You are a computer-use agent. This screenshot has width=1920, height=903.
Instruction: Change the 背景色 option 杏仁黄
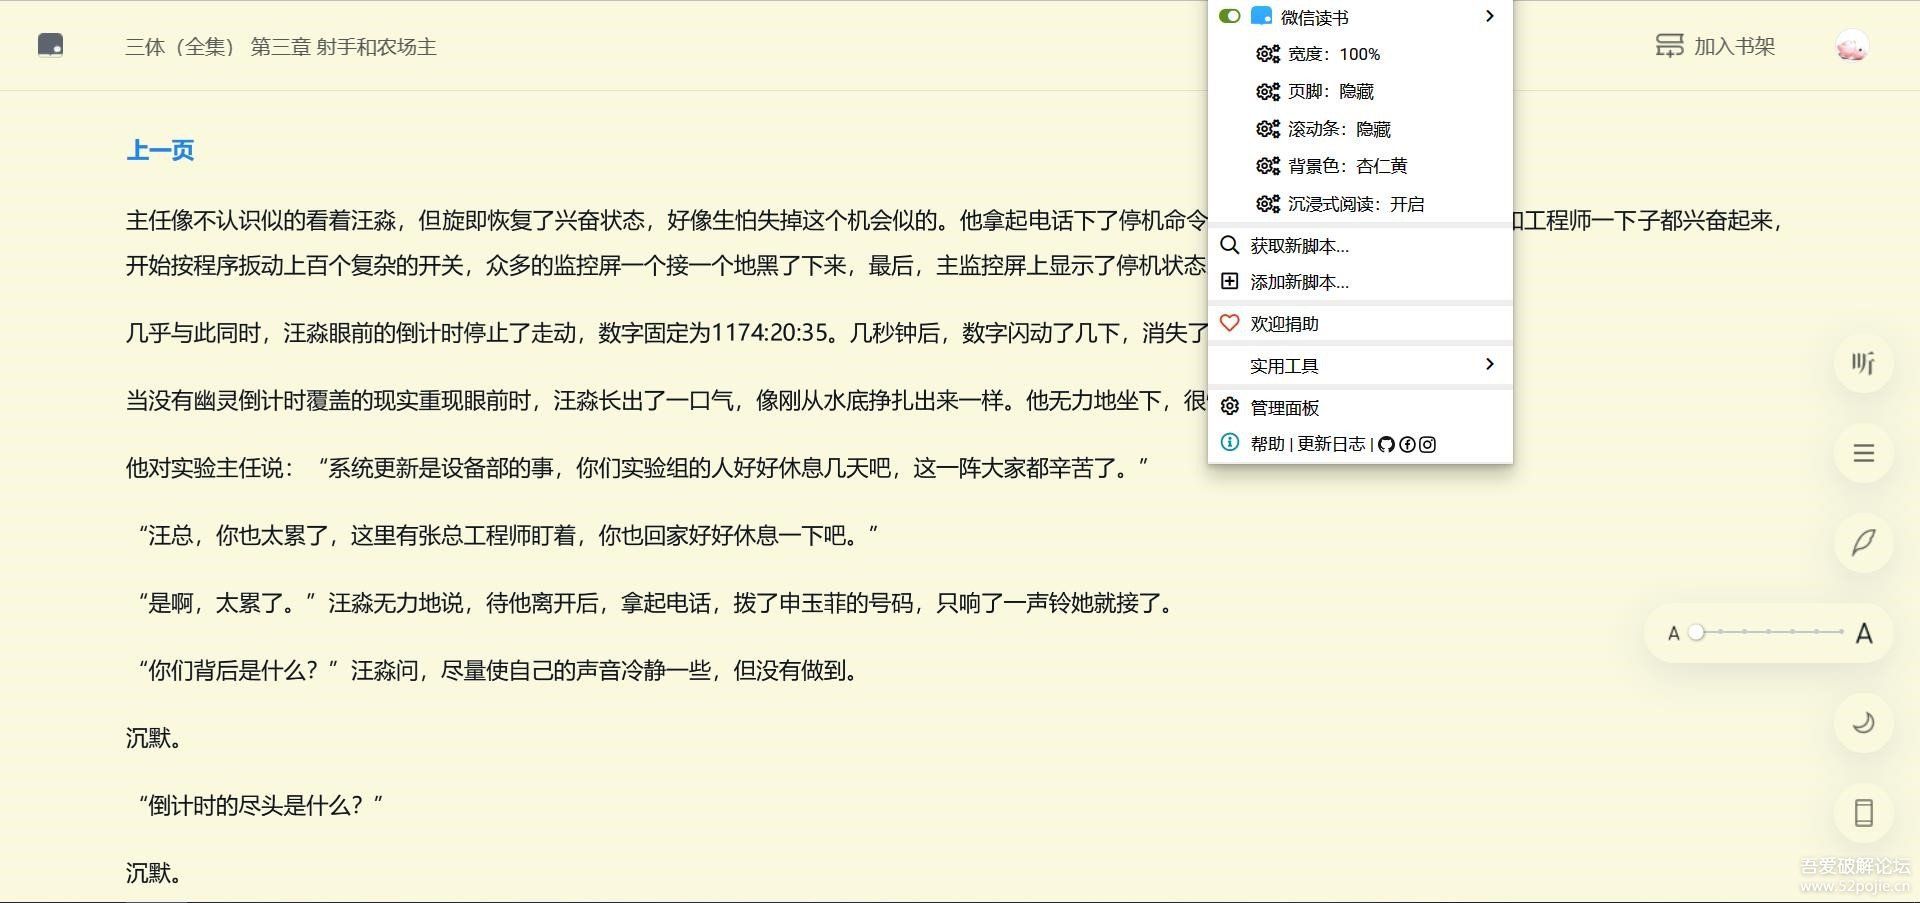point(1347,166)
